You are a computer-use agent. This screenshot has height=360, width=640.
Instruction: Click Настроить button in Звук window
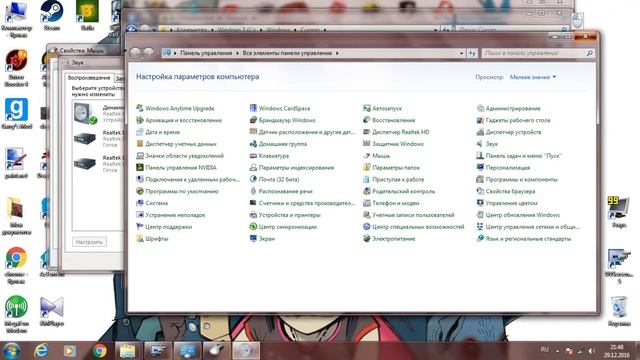pos(89,242)
